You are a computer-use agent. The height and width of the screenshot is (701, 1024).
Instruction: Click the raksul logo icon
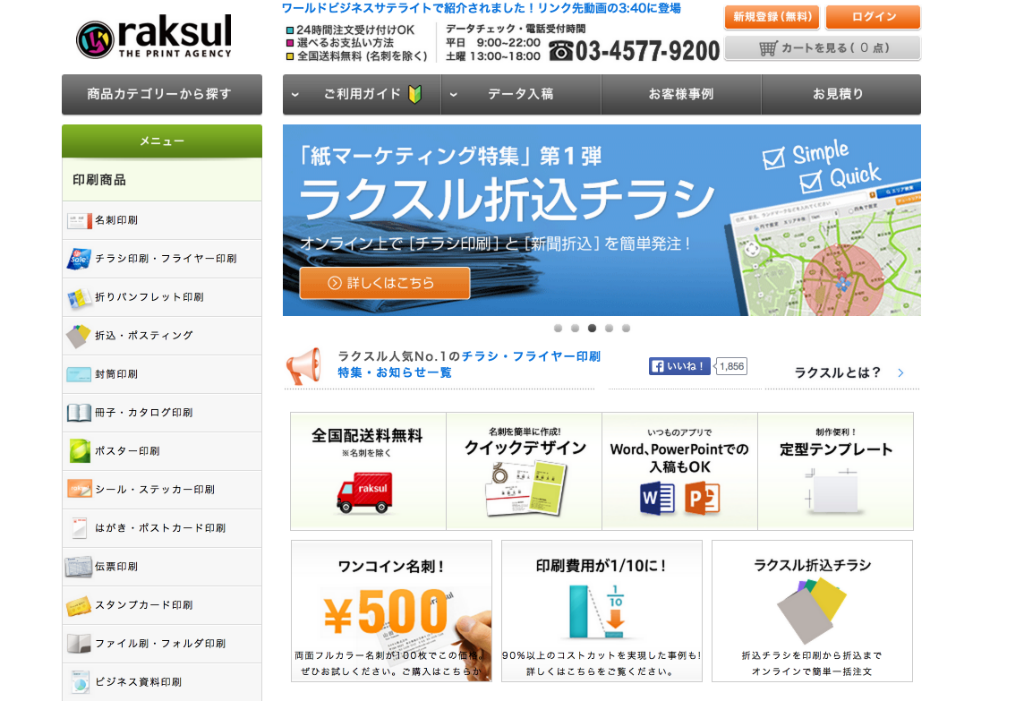coord(95,39)
